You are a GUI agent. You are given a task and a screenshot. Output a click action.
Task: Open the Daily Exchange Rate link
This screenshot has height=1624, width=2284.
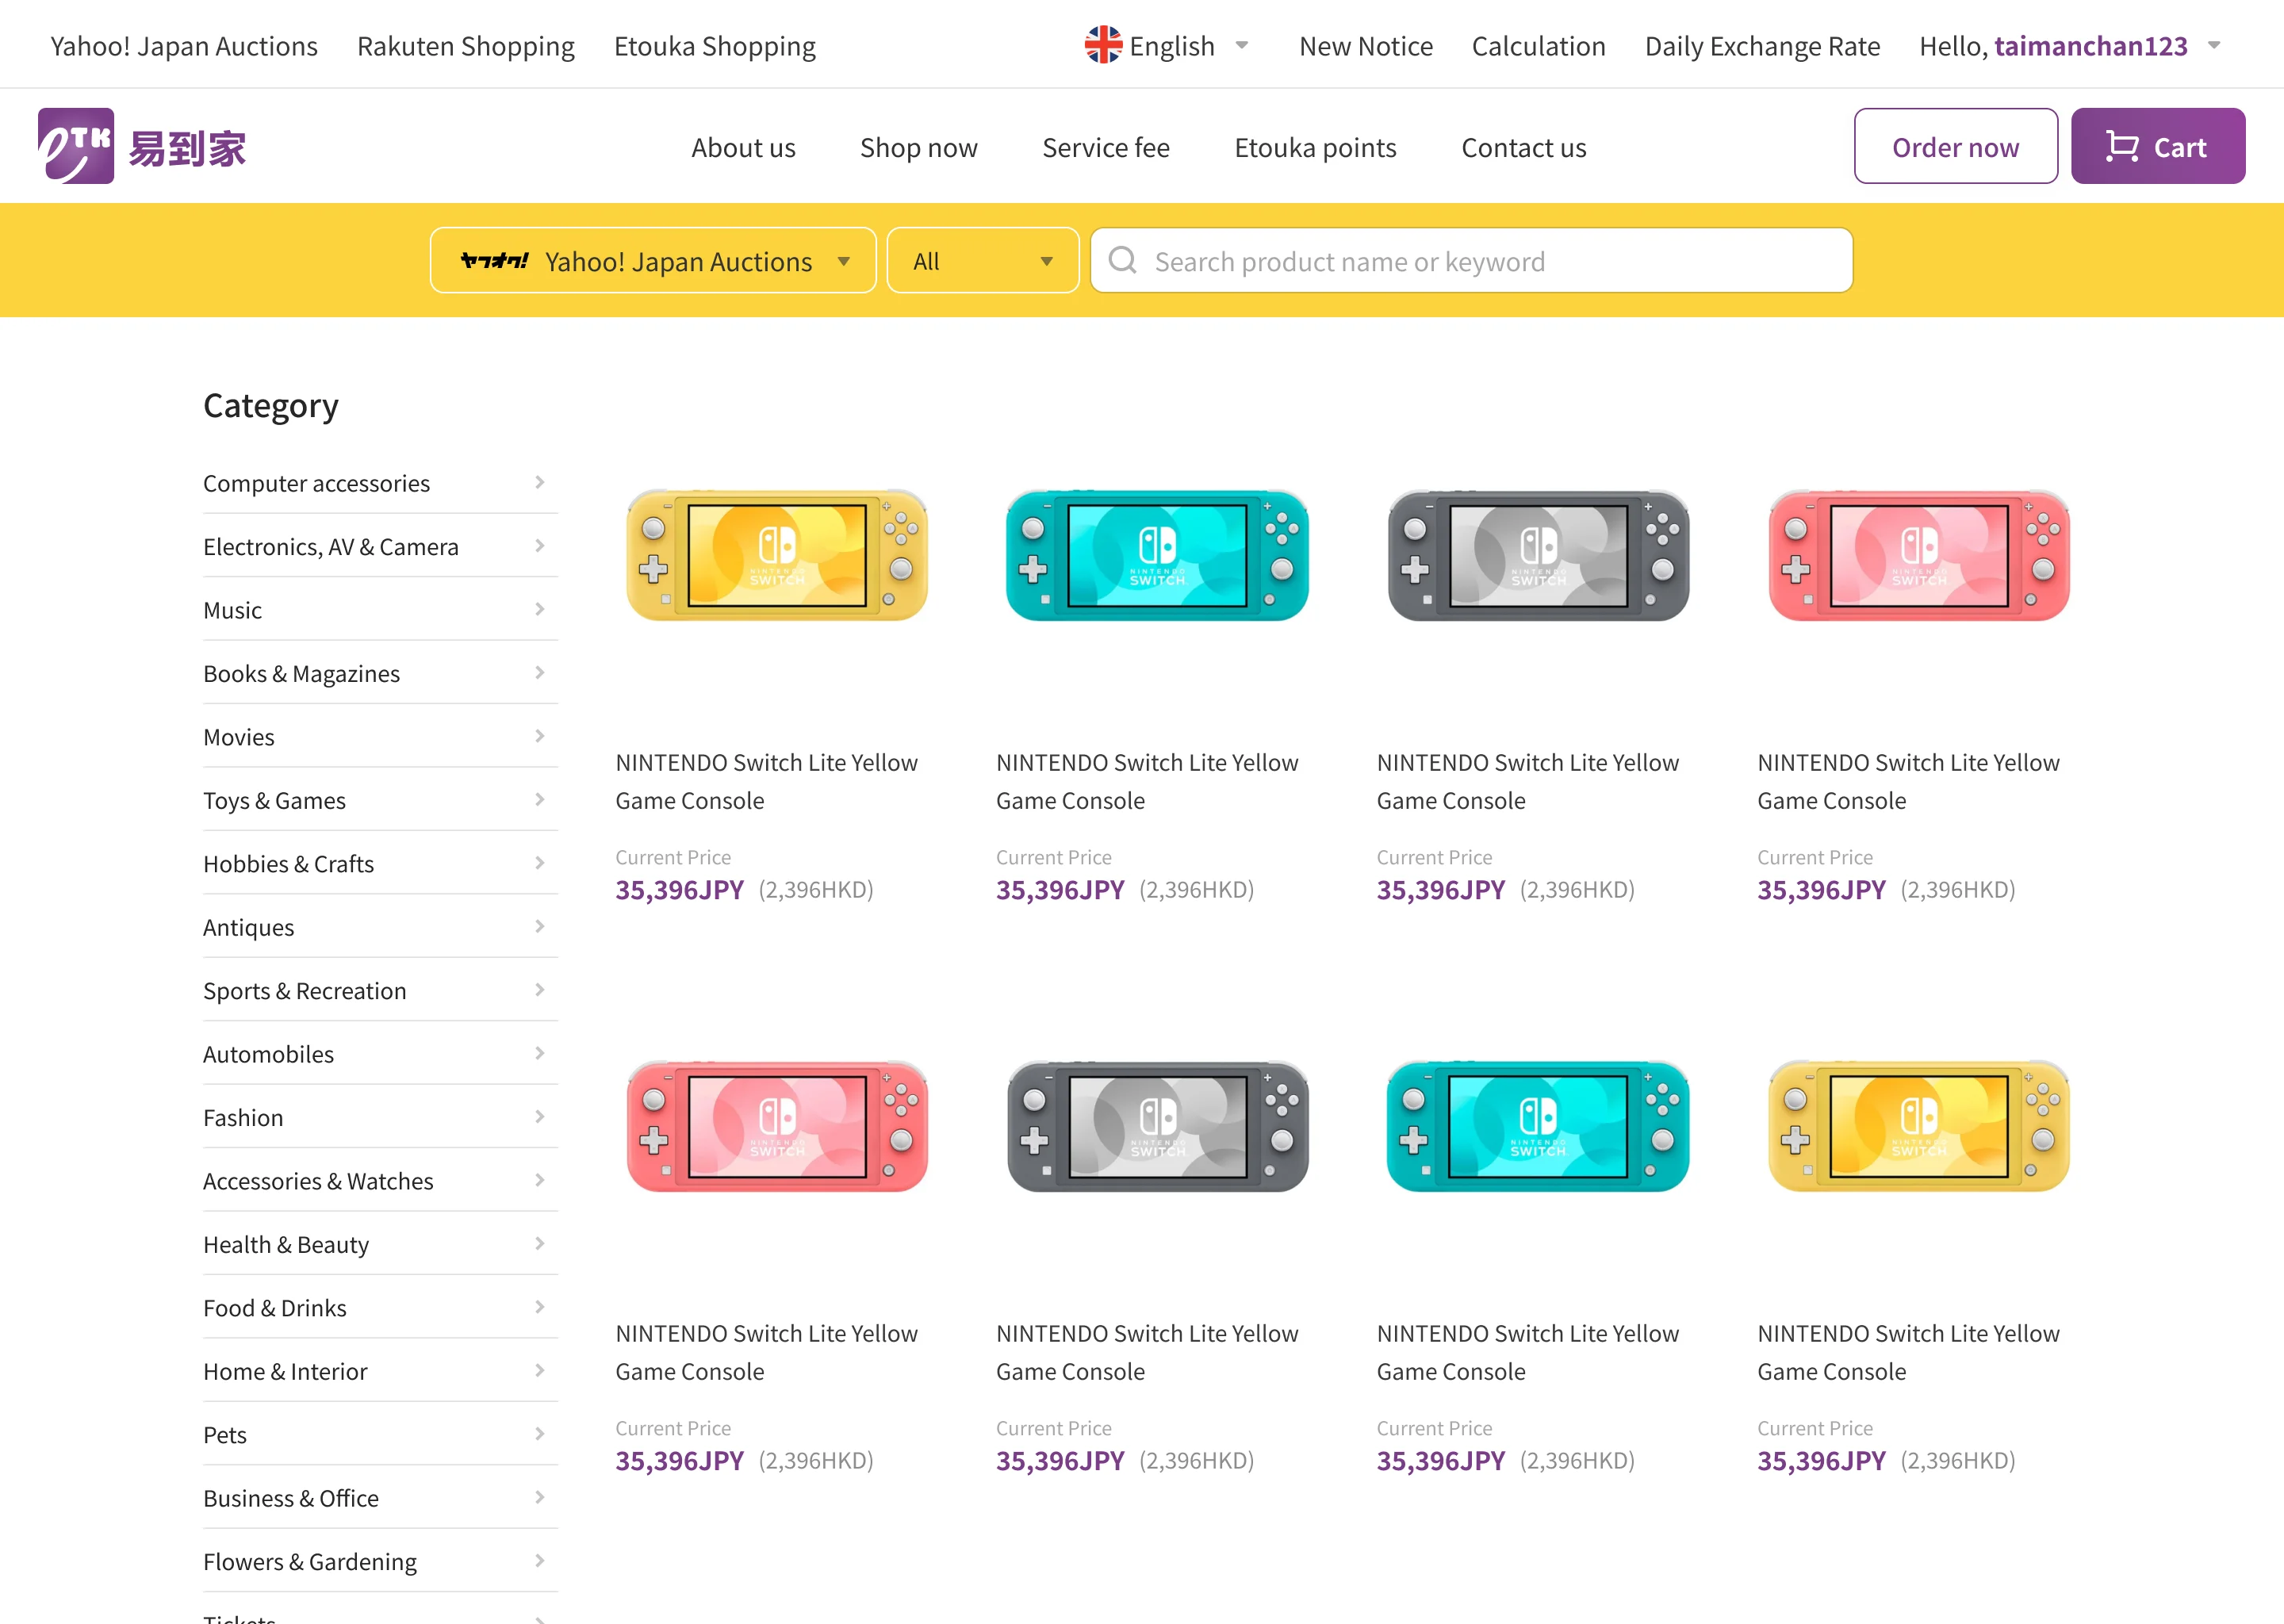(1761, 46)
